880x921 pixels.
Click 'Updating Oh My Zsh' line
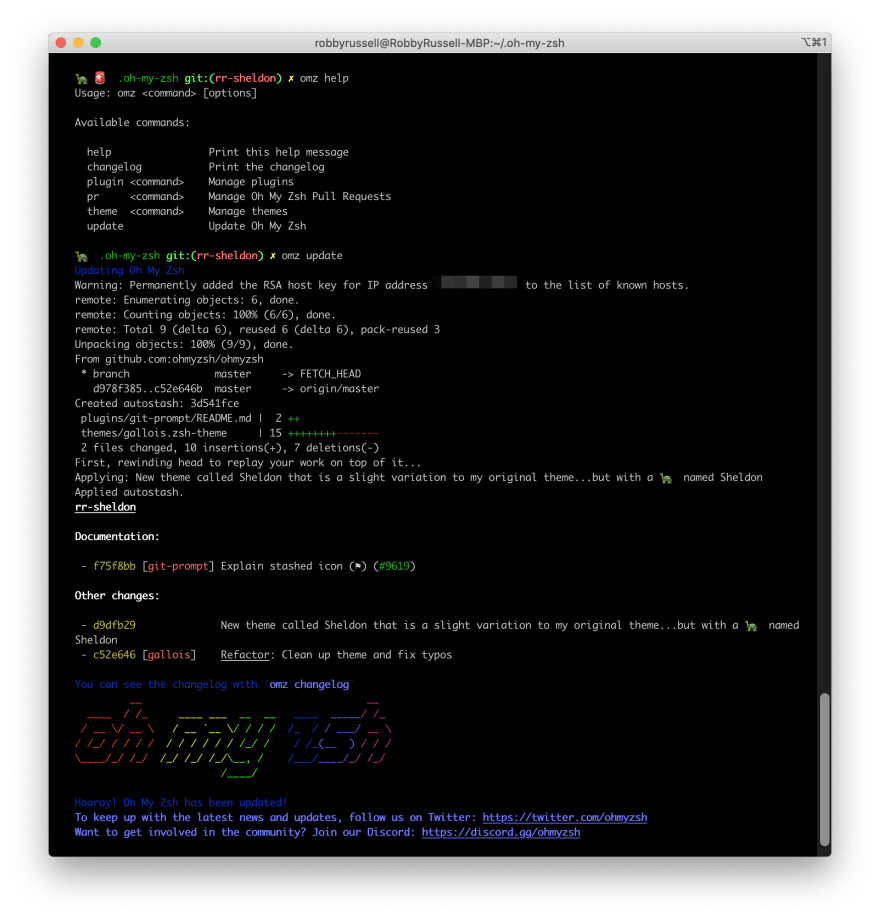pos(129,270)
